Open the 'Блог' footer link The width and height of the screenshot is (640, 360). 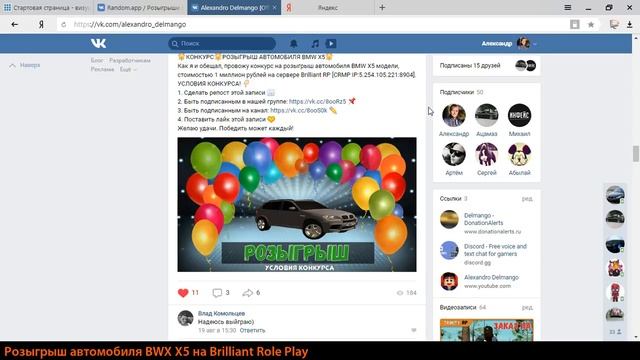[x=97, y=60]
